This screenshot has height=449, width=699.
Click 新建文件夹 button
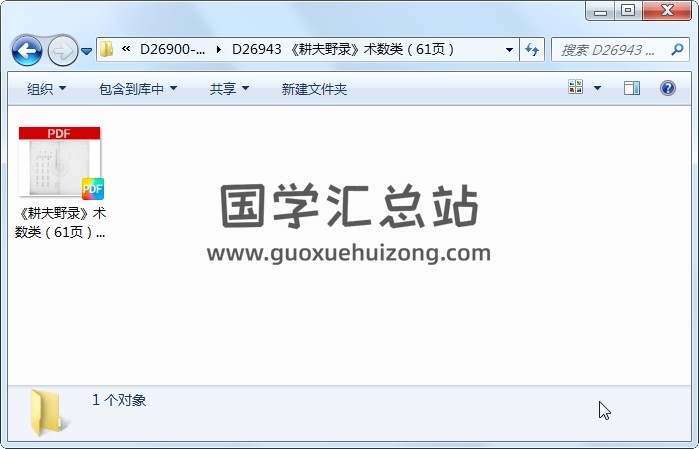314,89
